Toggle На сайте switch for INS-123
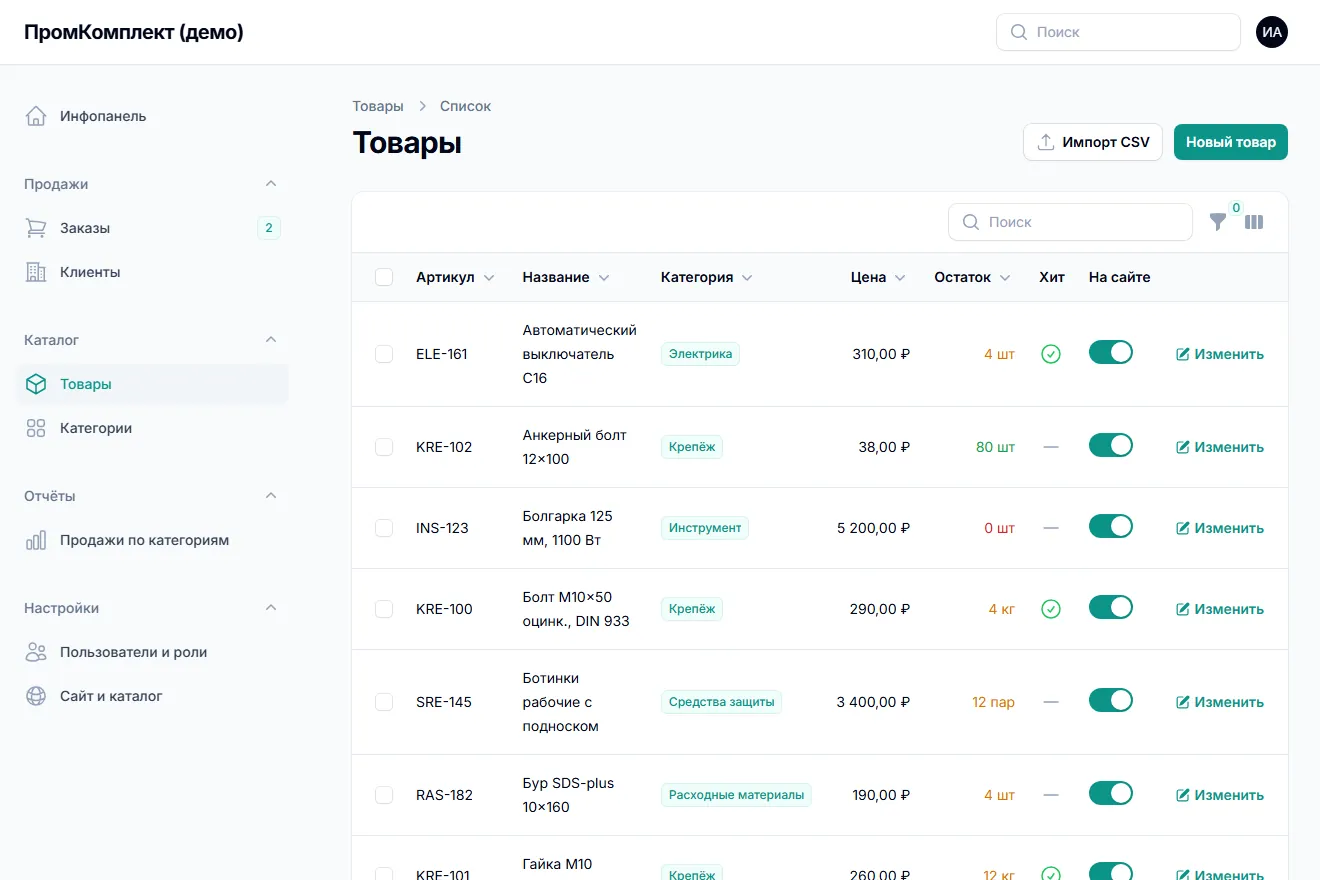 coord(1111,526)
